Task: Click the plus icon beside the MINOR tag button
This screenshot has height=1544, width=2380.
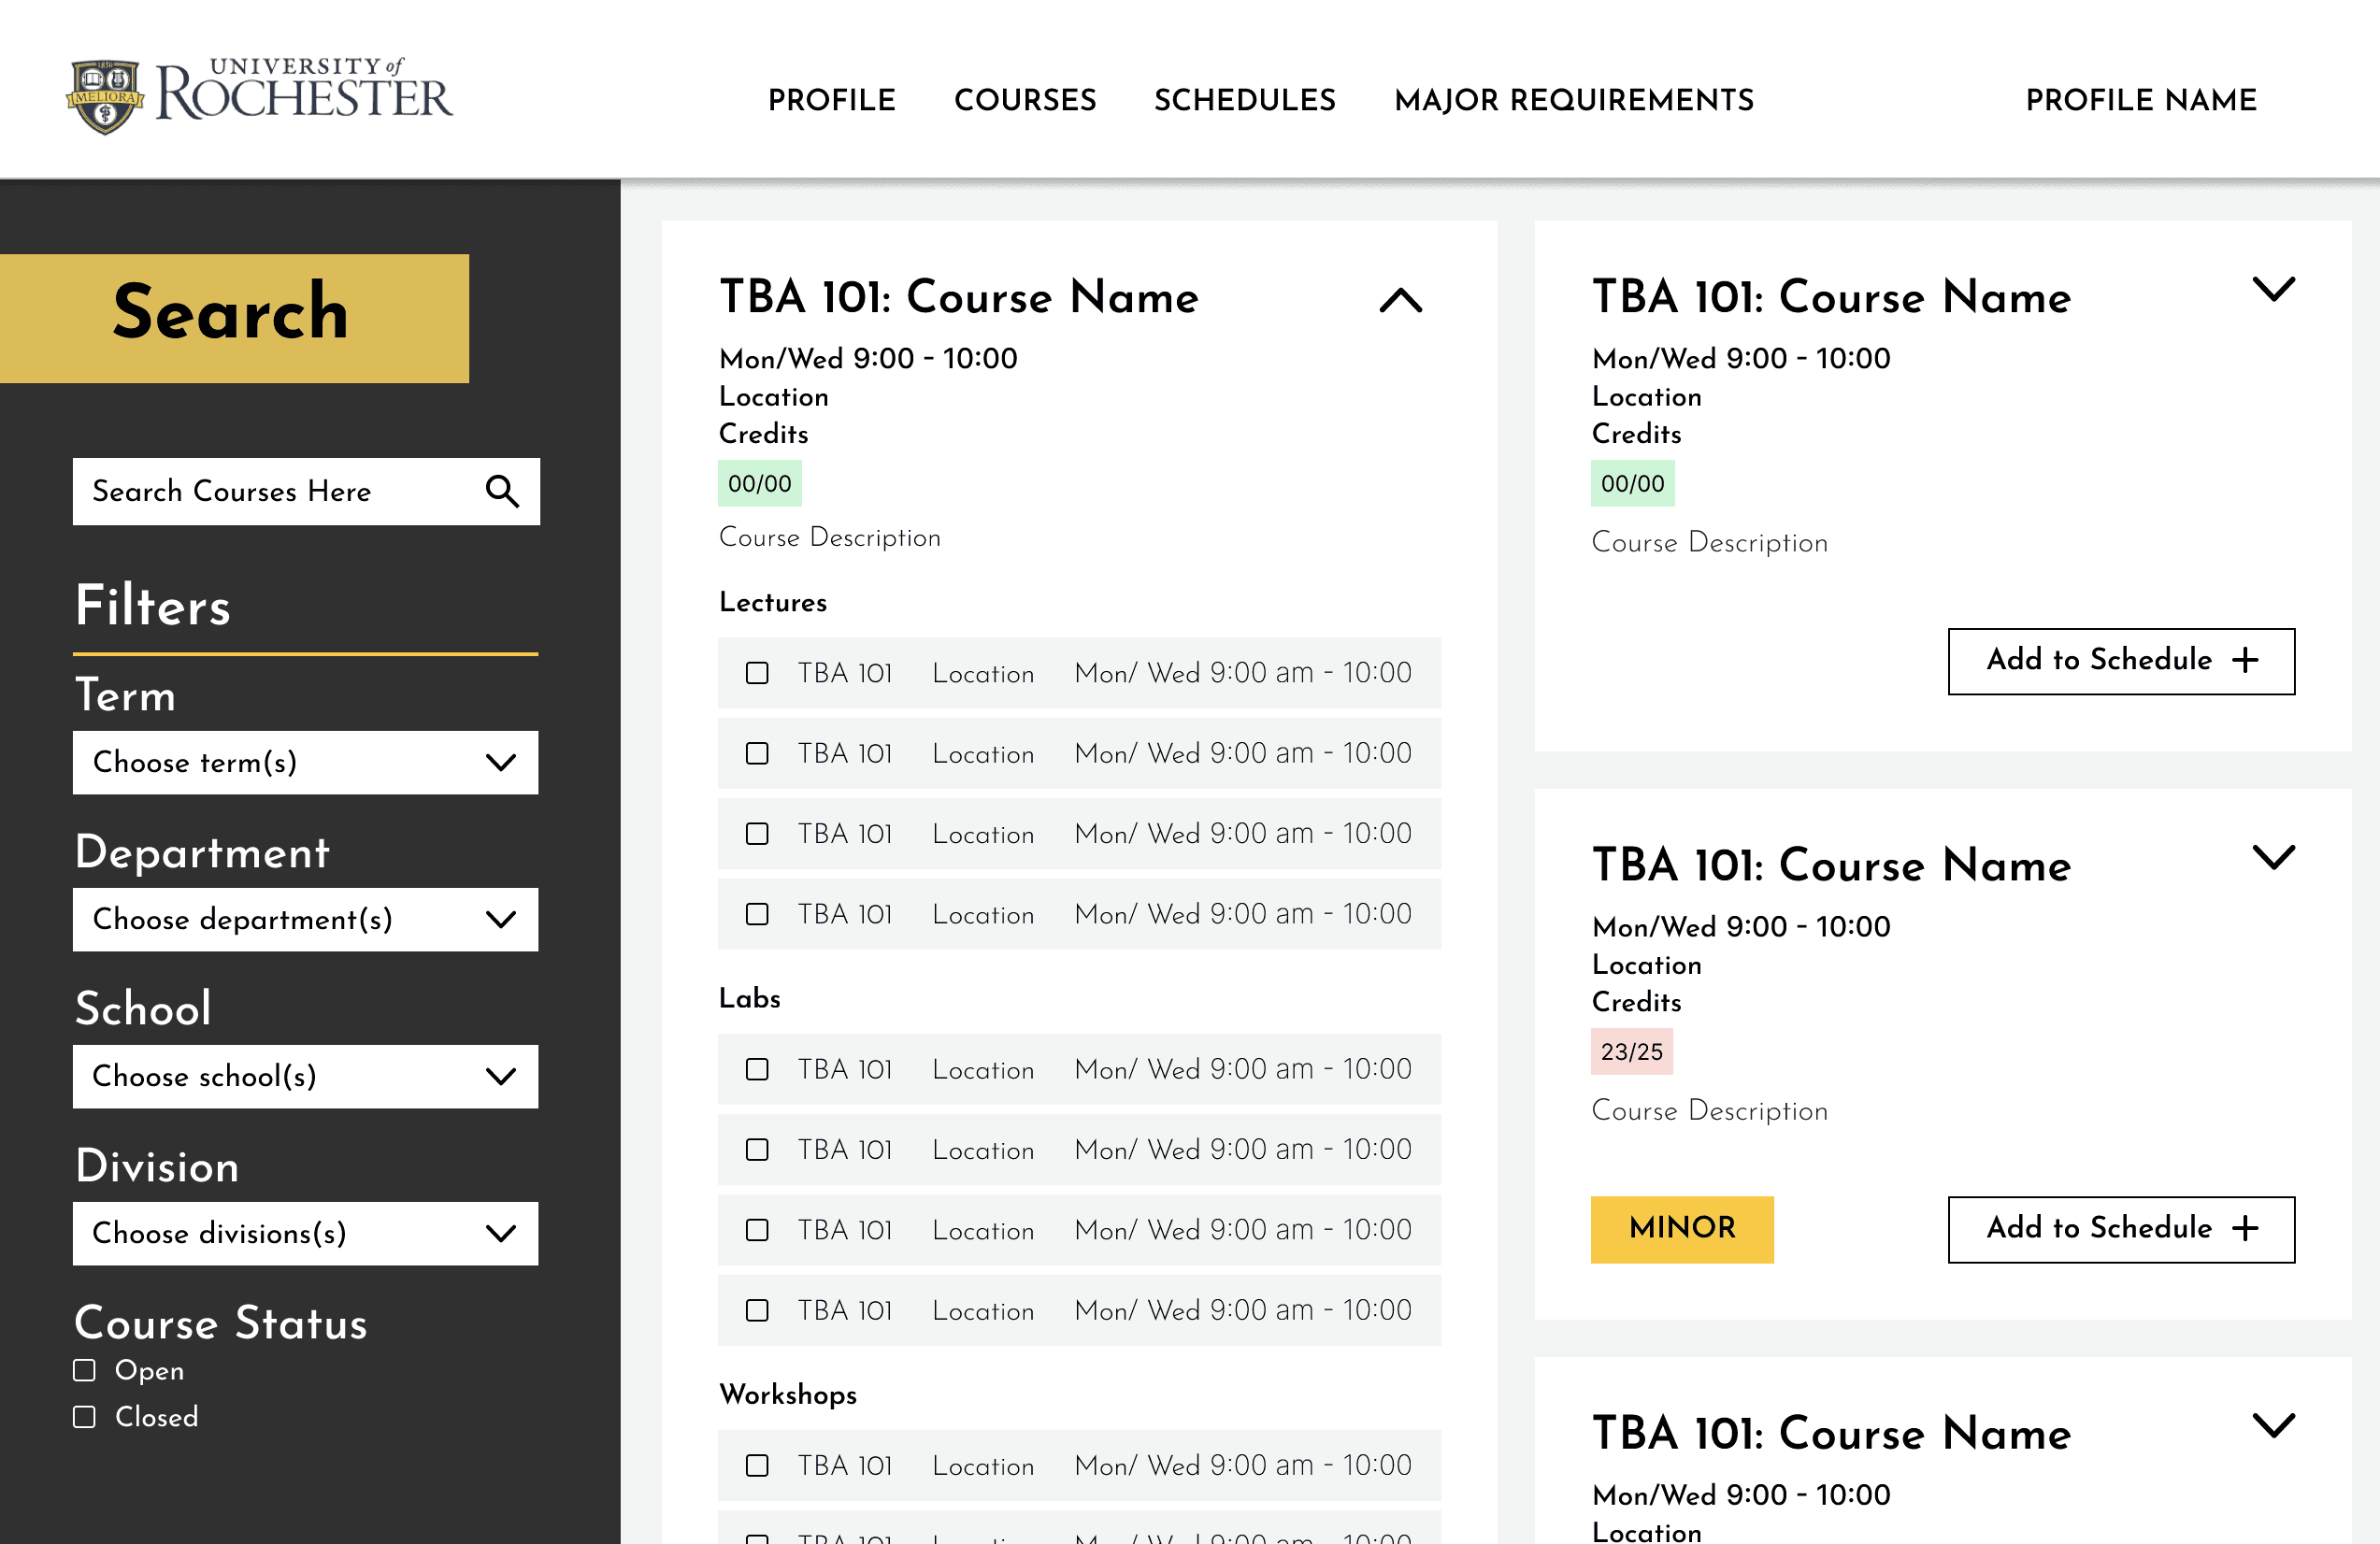Action: tap(2246, 1228)
